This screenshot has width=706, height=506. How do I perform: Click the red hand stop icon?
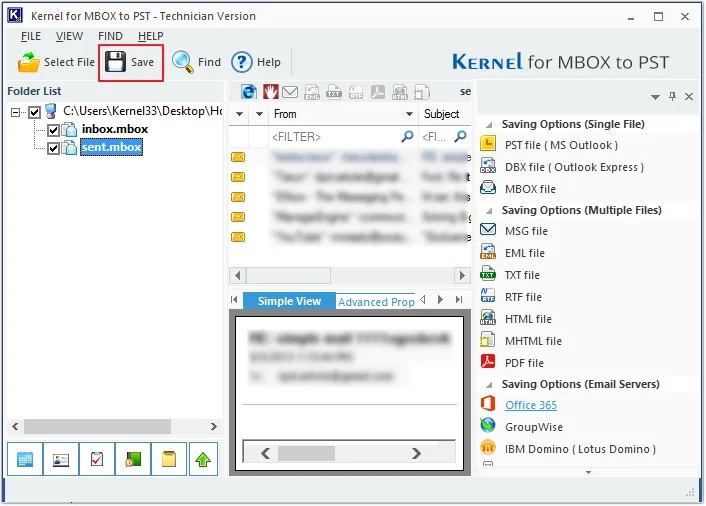pos(271,92)
